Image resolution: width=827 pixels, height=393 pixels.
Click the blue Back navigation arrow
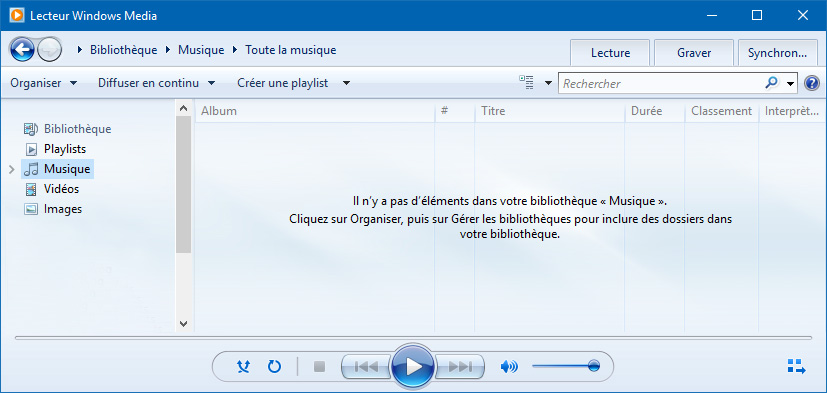coord(22,50)
